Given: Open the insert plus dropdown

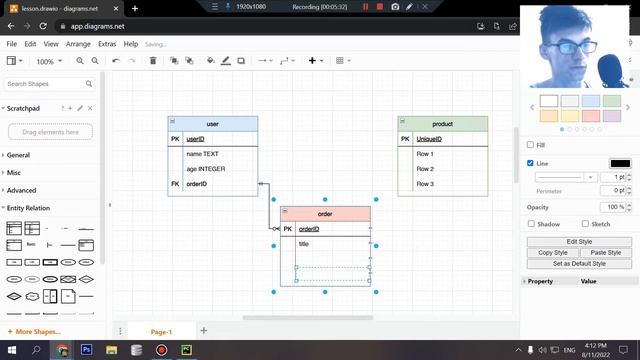Looking at the screenshot, I should pos(316,61).
